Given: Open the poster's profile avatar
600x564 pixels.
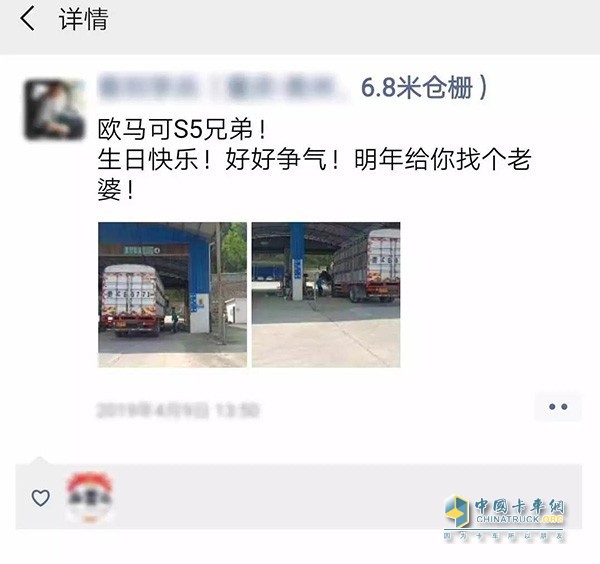Looking at the screenshot, I should click(54, 109).
